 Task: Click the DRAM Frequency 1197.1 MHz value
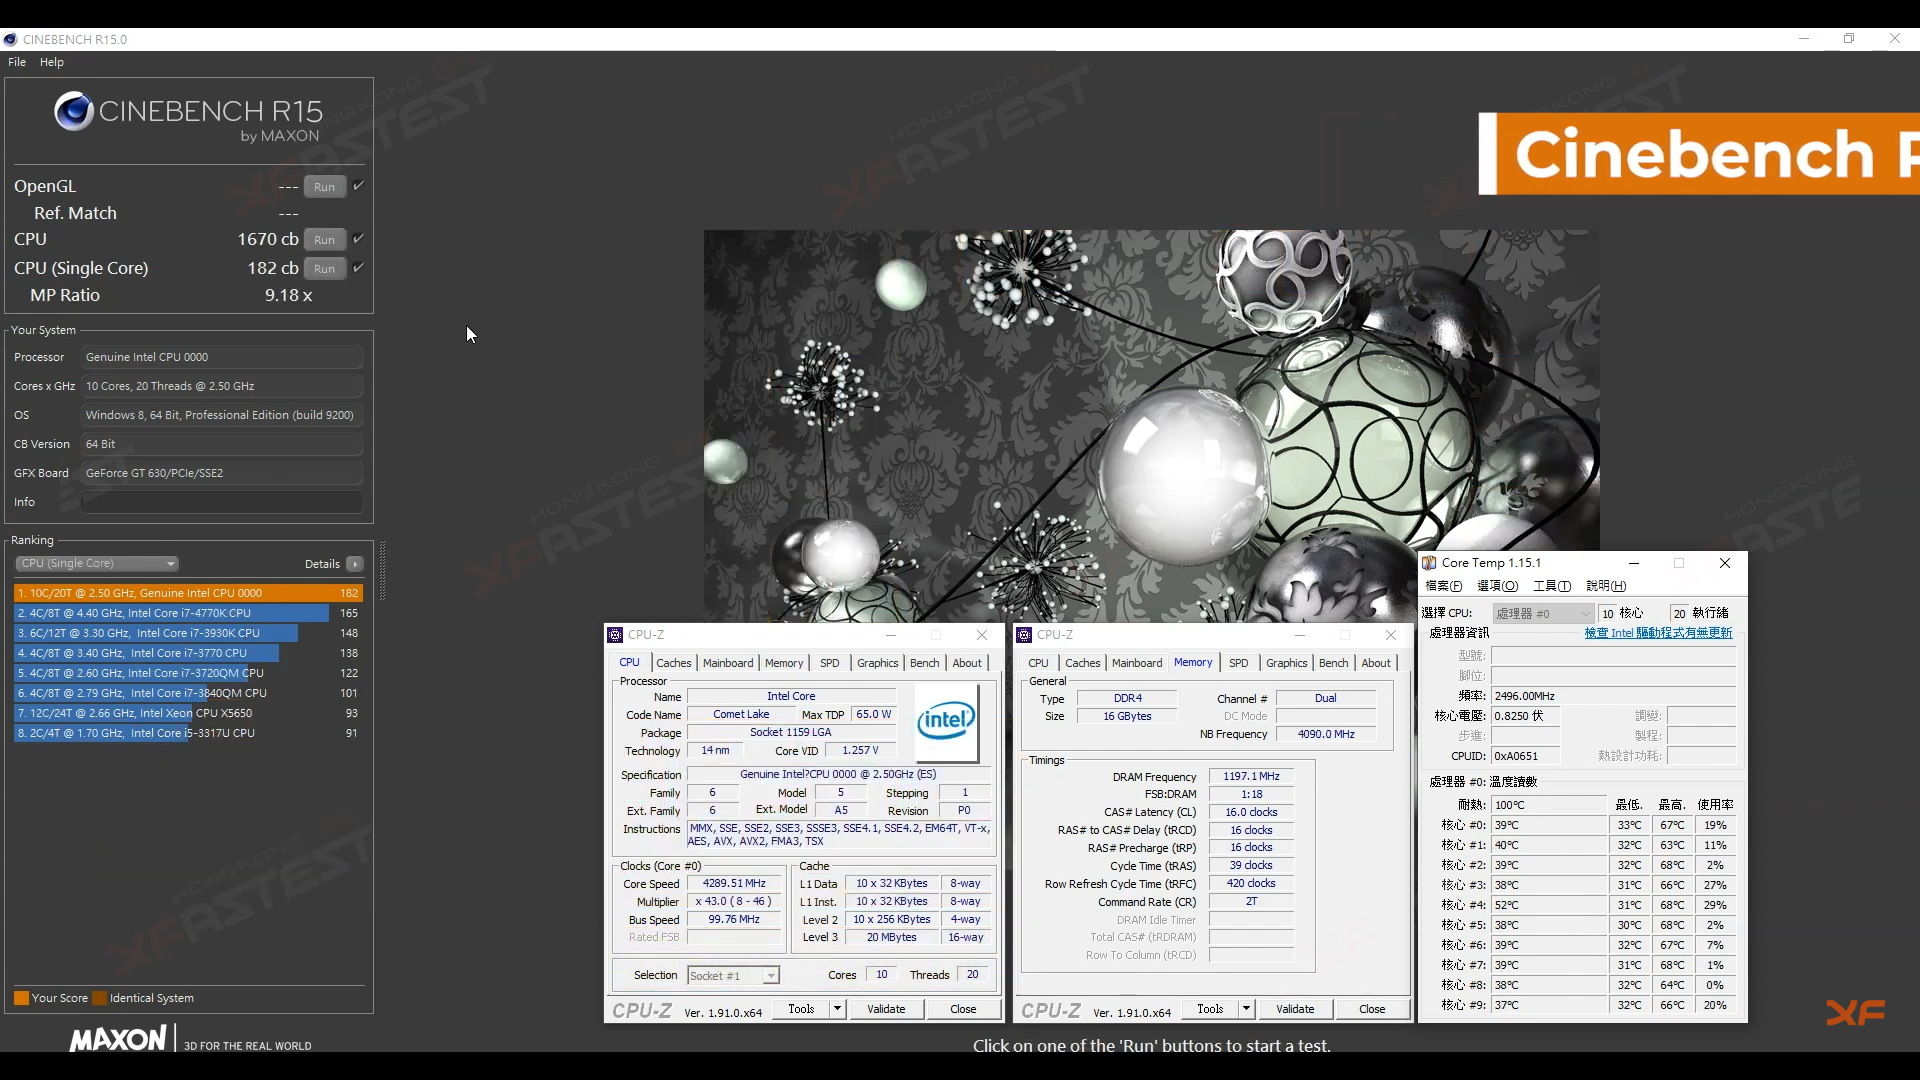pos(1251,776)
